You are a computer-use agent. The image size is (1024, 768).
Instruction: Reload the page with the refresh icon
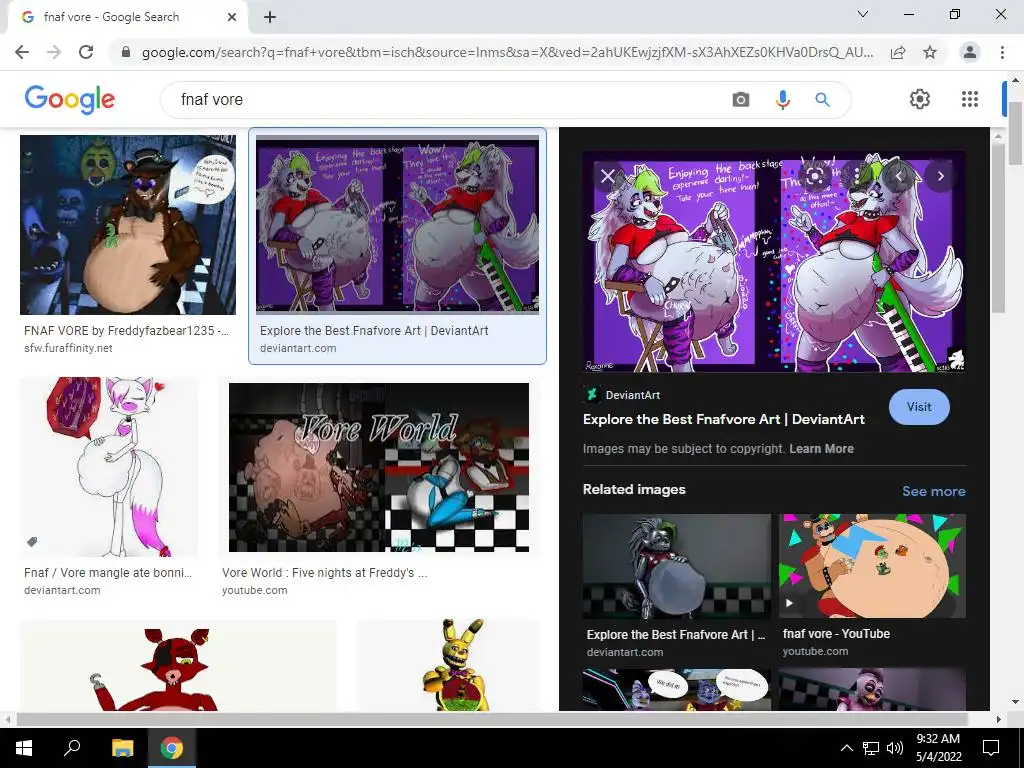(86, 52)
